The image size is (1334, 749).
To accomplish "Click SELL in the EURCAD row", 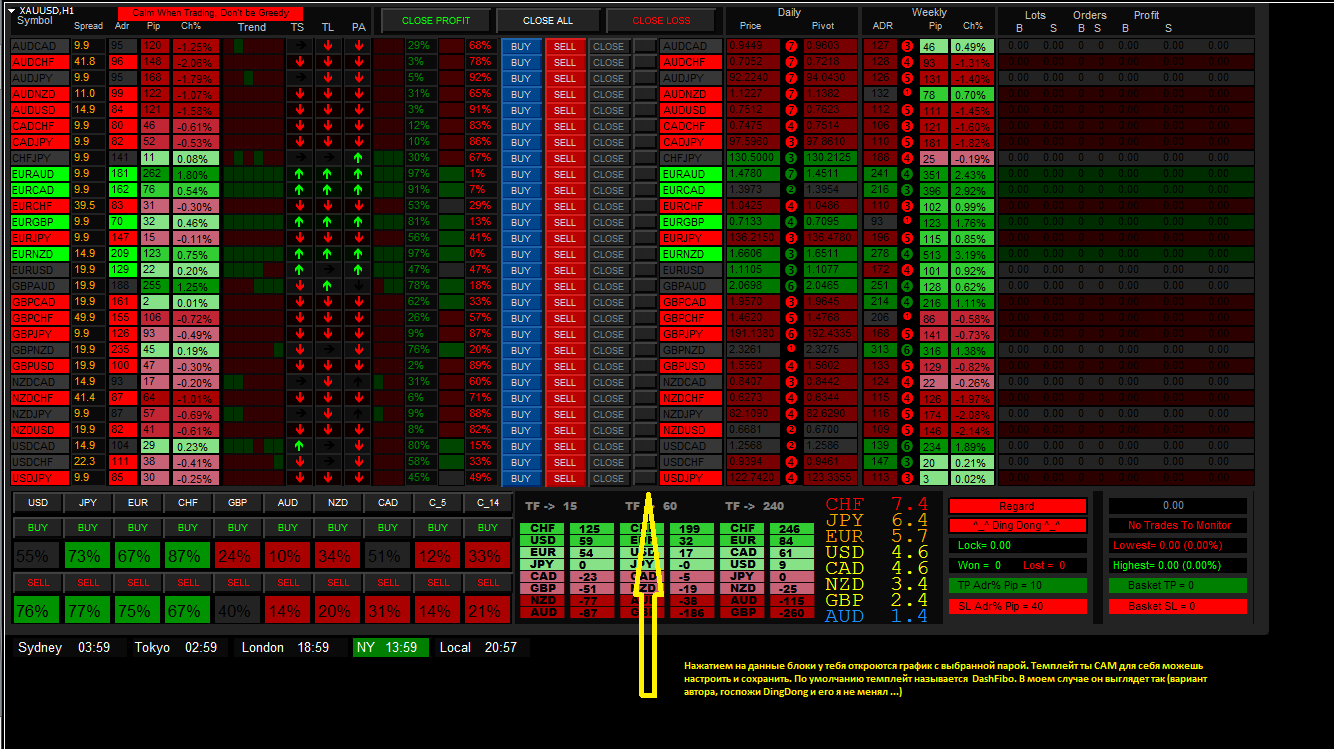I will (565, 190).
